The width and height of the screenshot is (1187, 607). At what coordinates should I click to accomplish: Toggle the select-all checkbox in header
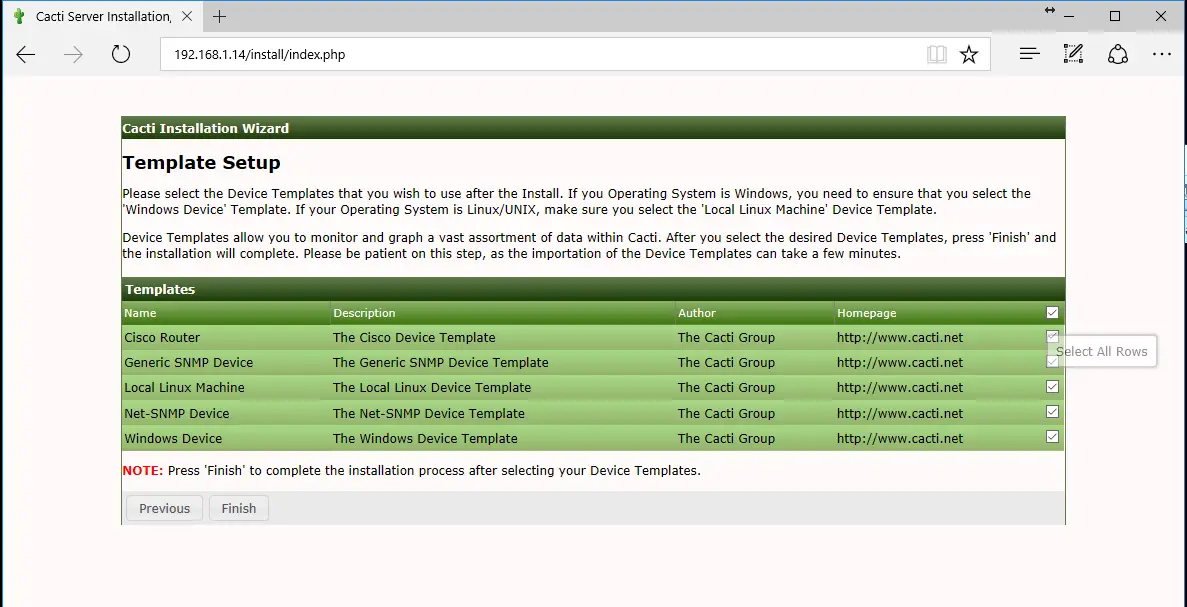coord(1052,313)
